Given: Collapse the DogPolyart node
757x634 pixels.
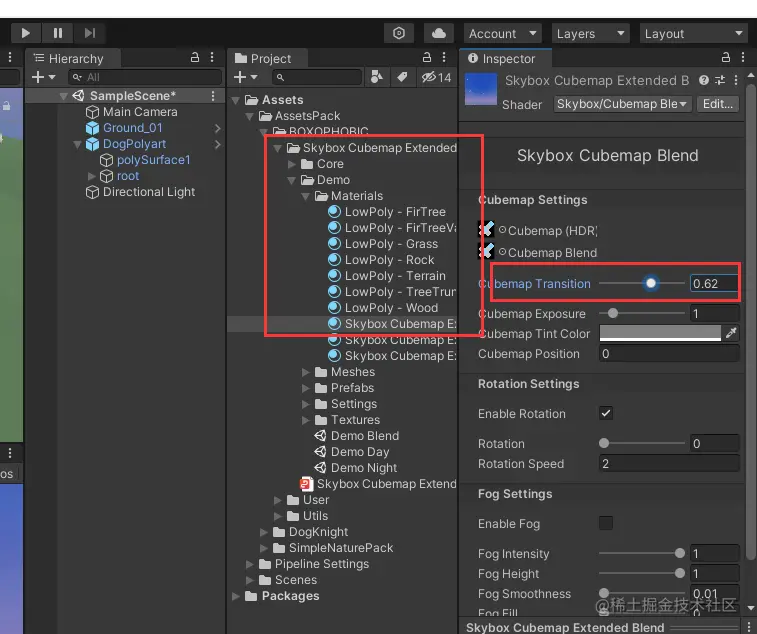Looking at the screenshot, I should [77, 144].
